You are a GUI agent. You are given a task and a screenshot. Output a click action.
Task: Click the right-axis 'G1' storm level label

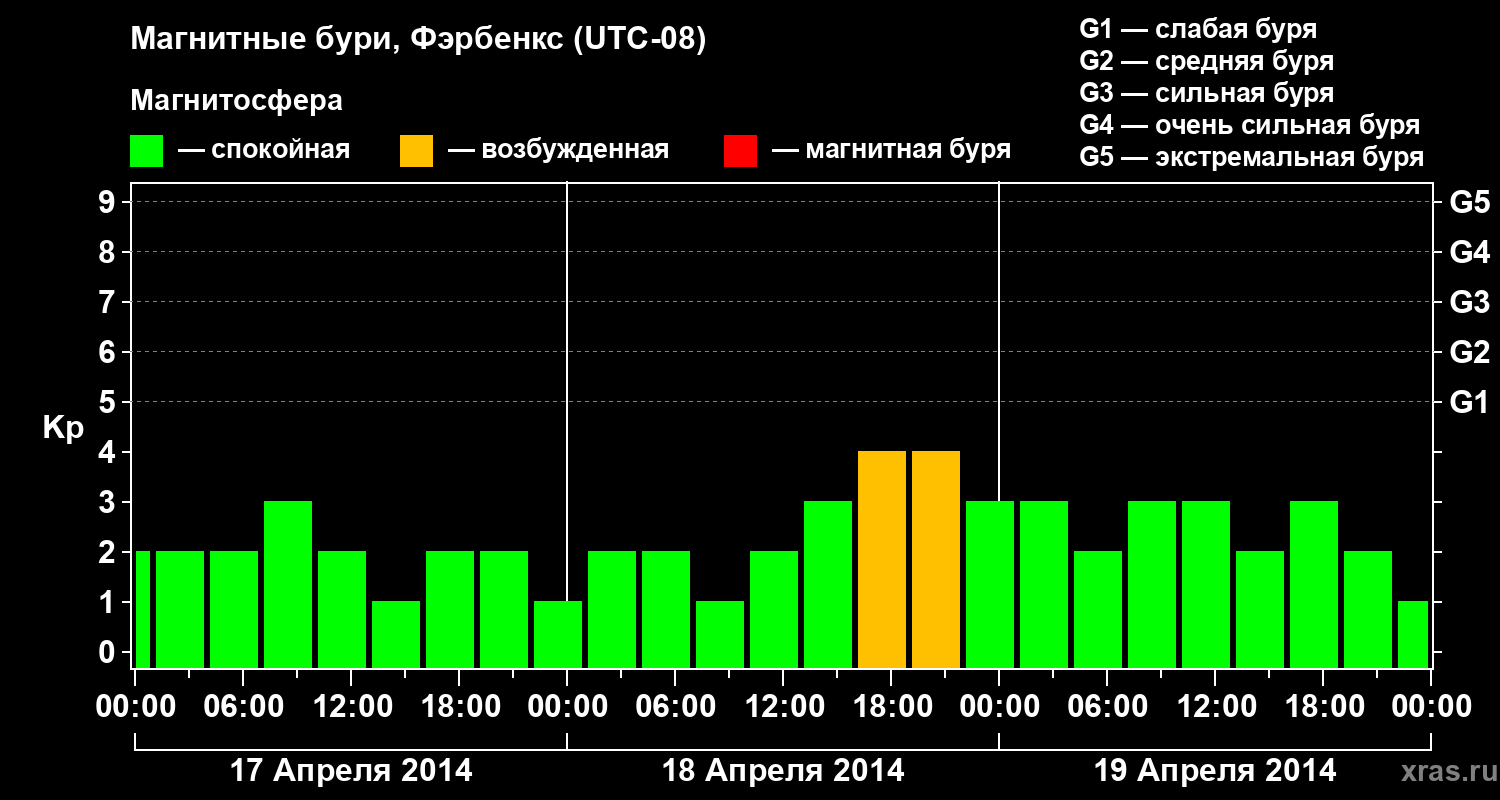1469,402
